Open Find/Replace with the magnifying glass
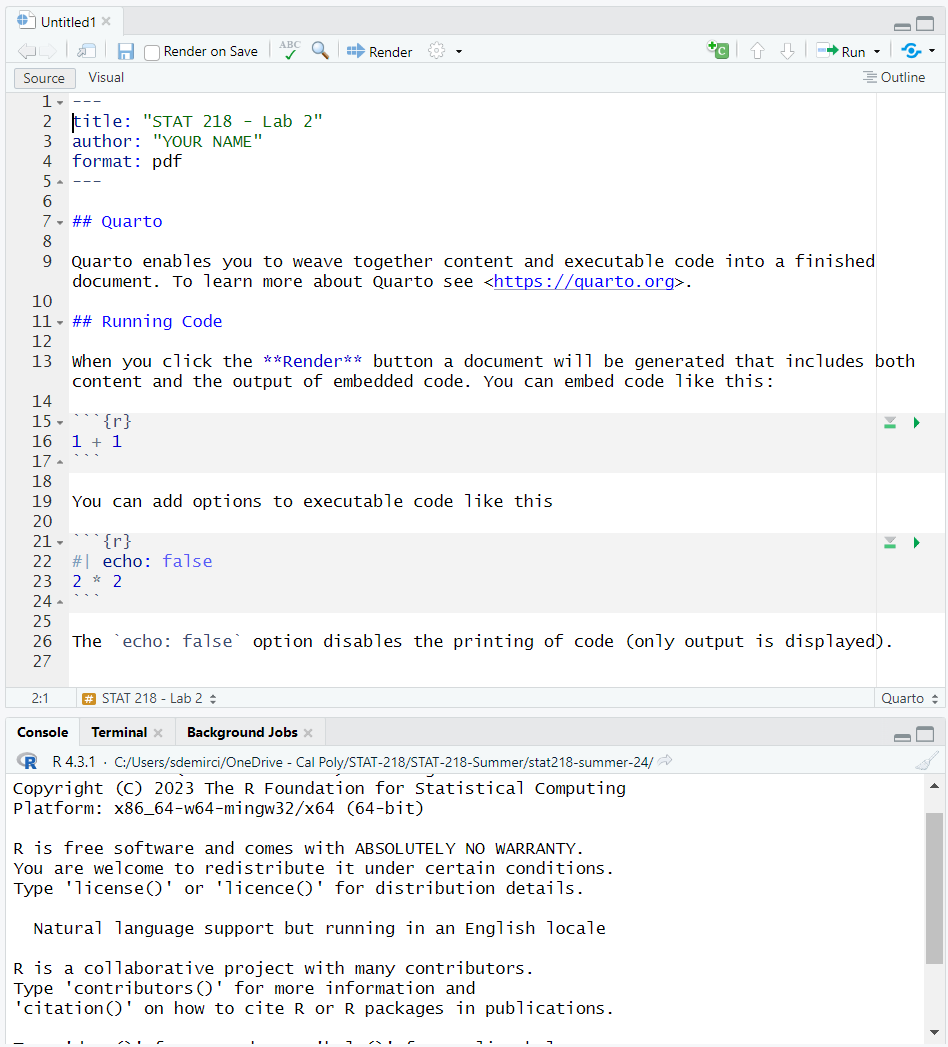Image resolution: width=948 pixels, height=1047 pixels. [x=320, y=50]
